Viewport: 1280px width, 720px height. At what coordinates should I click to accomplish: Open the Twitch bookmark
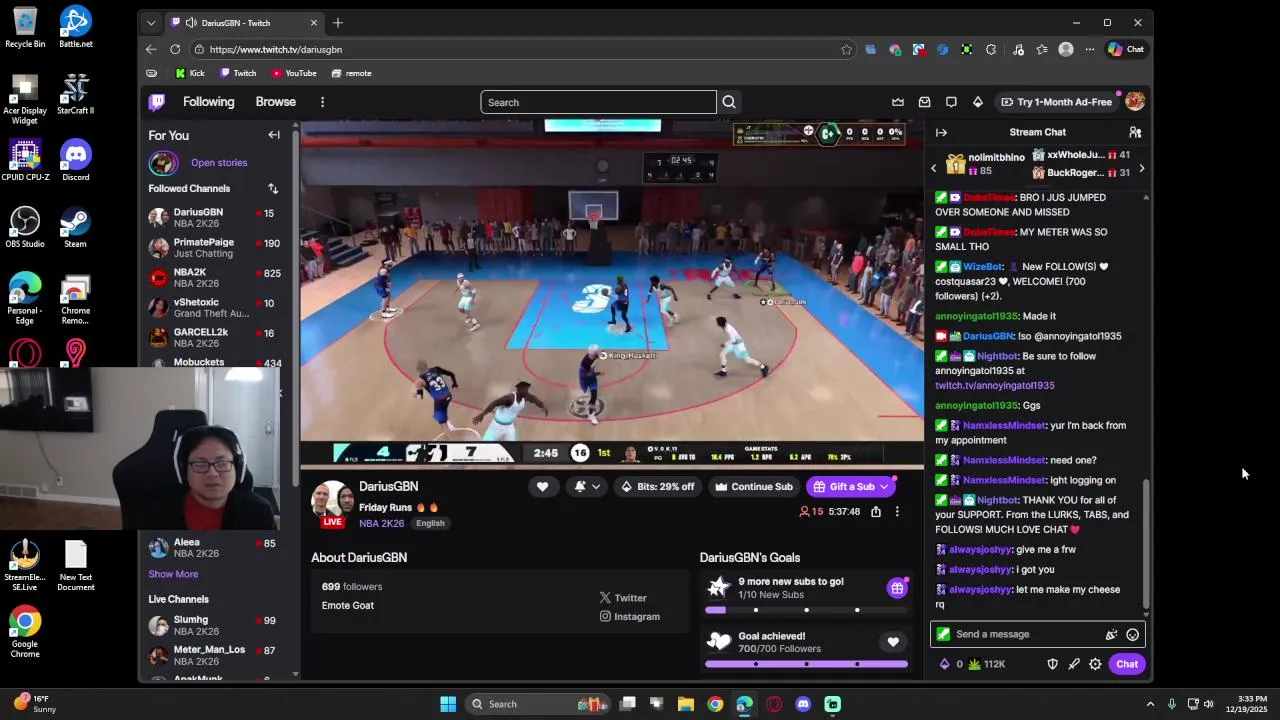[238, 73]
